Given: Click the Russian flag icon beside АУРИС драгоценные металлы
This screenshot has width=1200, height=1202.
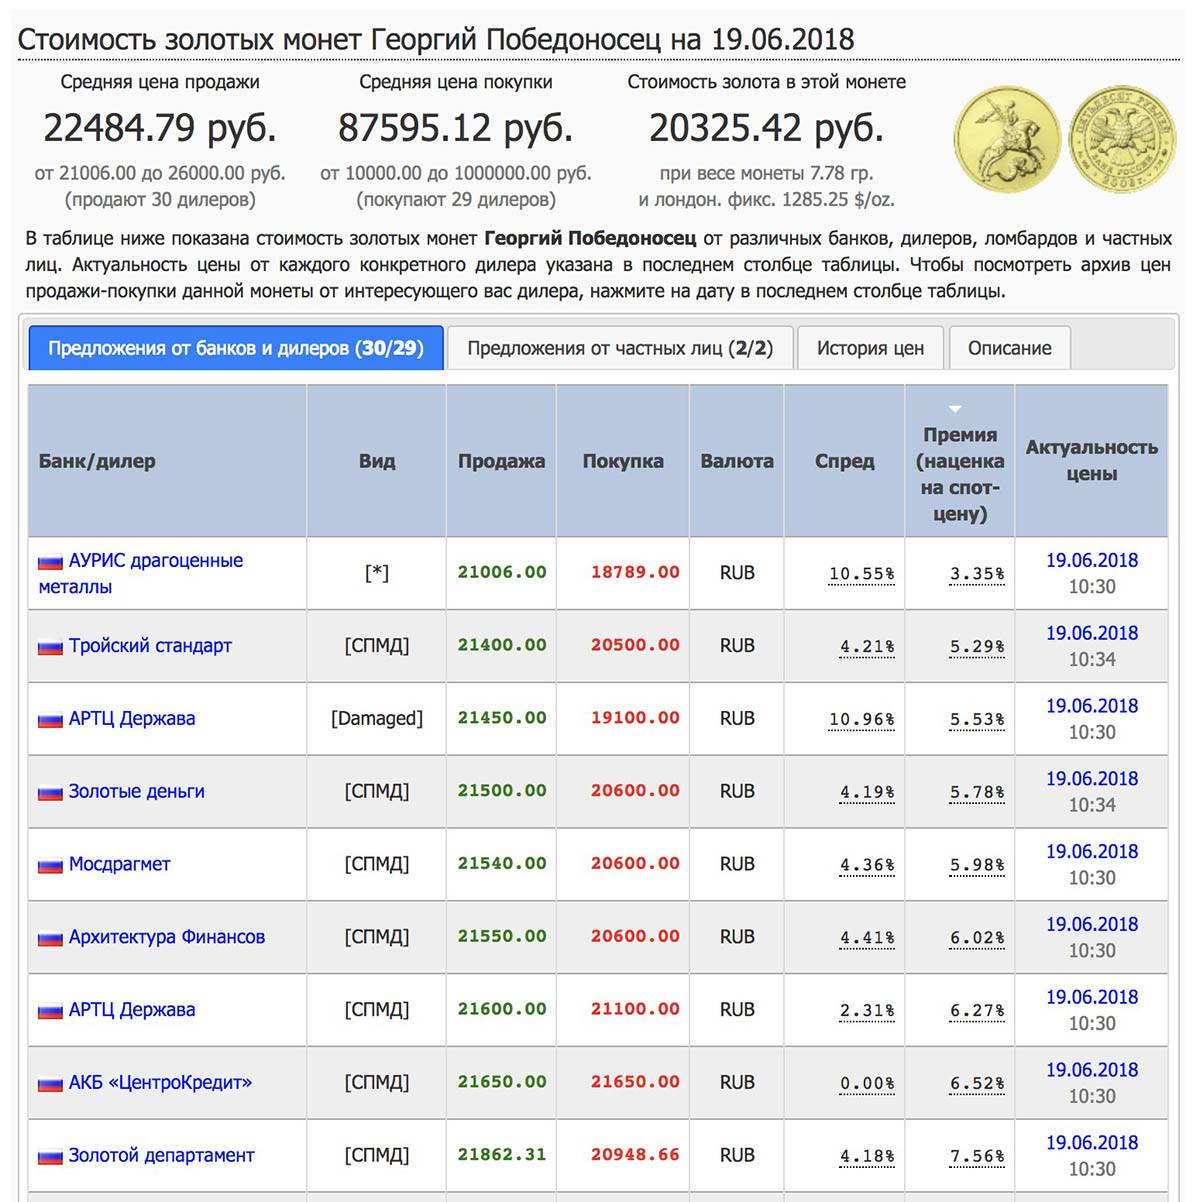Looking at the screenshot, I should 50,562.
